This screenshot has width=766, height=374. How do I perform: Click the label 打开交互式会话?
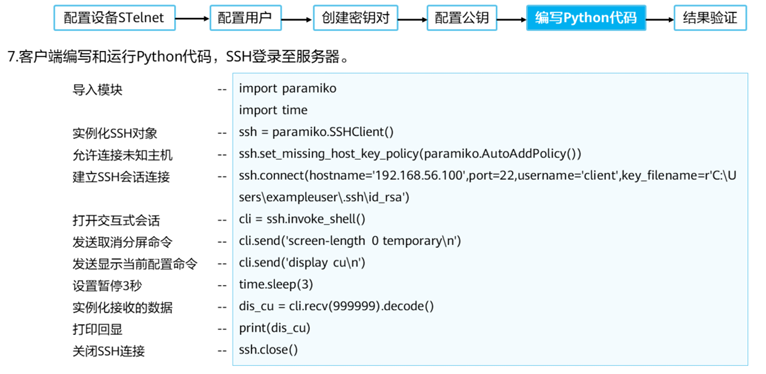point(116,220)
